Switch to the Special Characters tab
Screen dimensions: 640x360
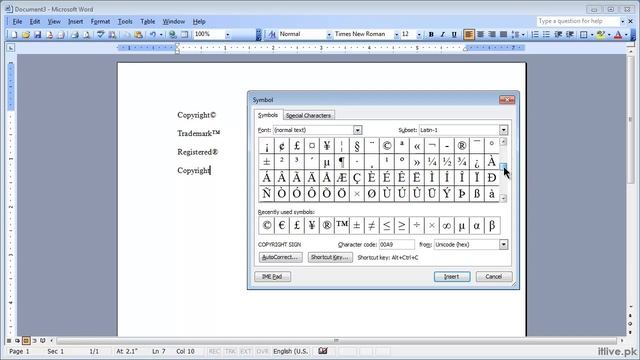click(x=309, y=116)
